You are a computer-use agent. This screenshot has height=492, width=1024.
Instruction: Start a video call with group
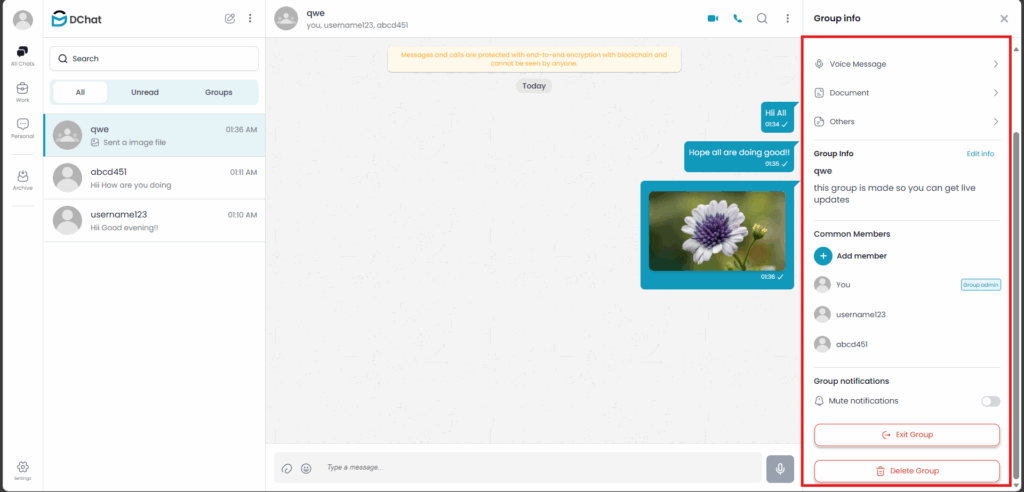[713, 18]
